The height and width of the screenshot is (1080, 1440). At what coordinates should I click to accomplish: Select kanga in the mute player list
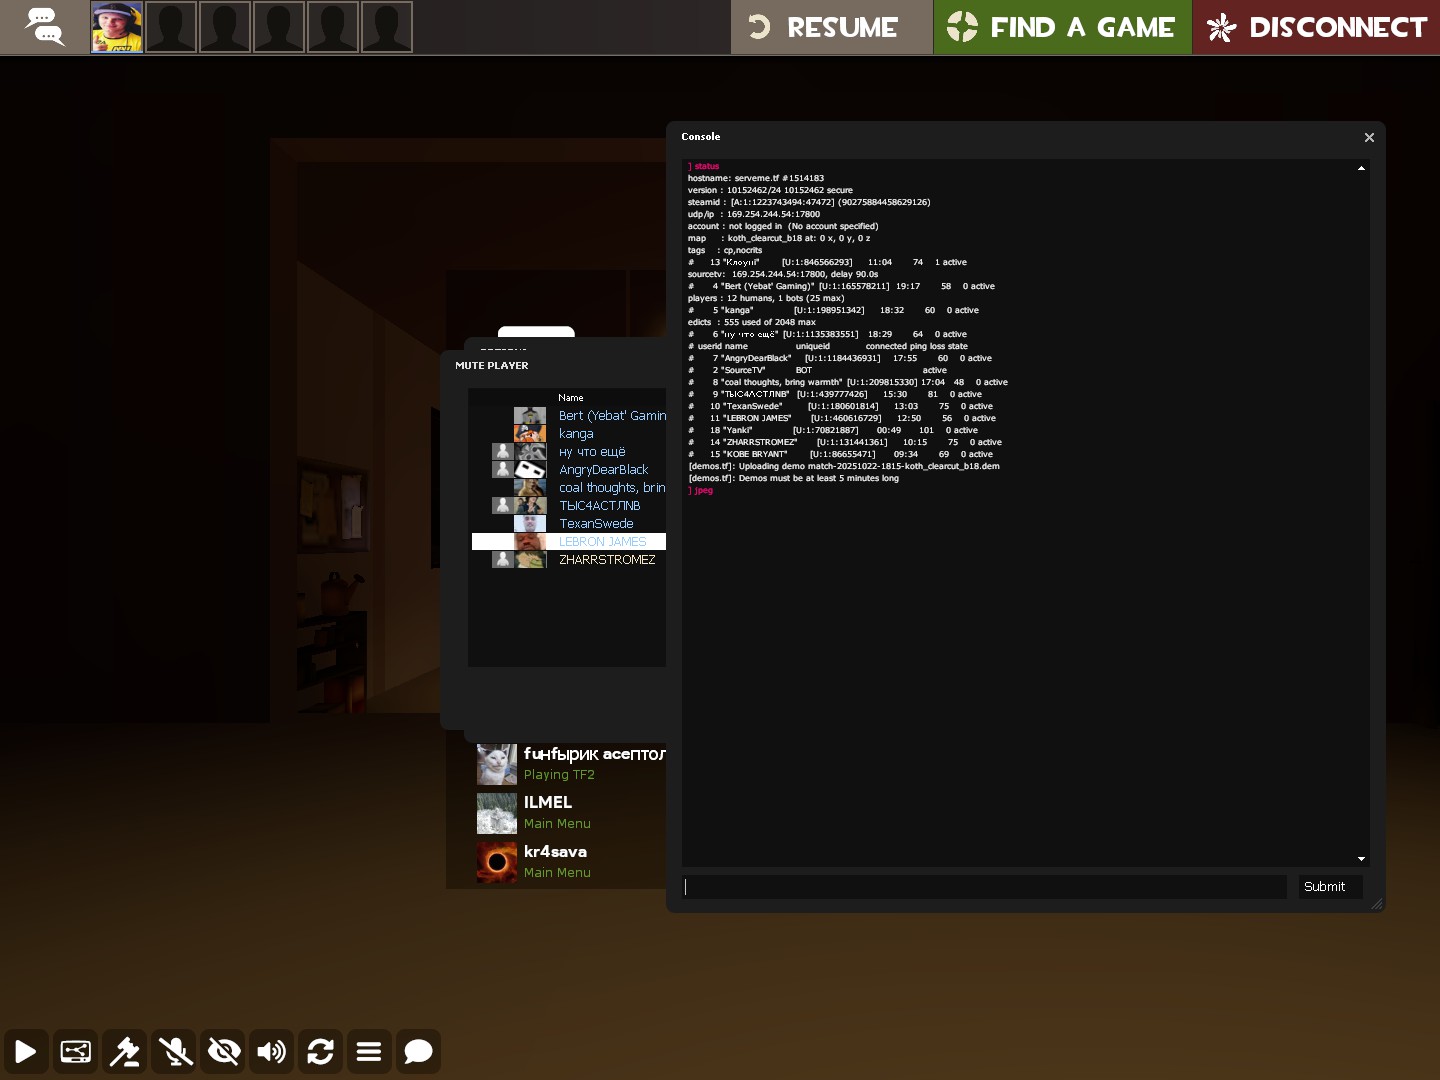click(576, 434)
